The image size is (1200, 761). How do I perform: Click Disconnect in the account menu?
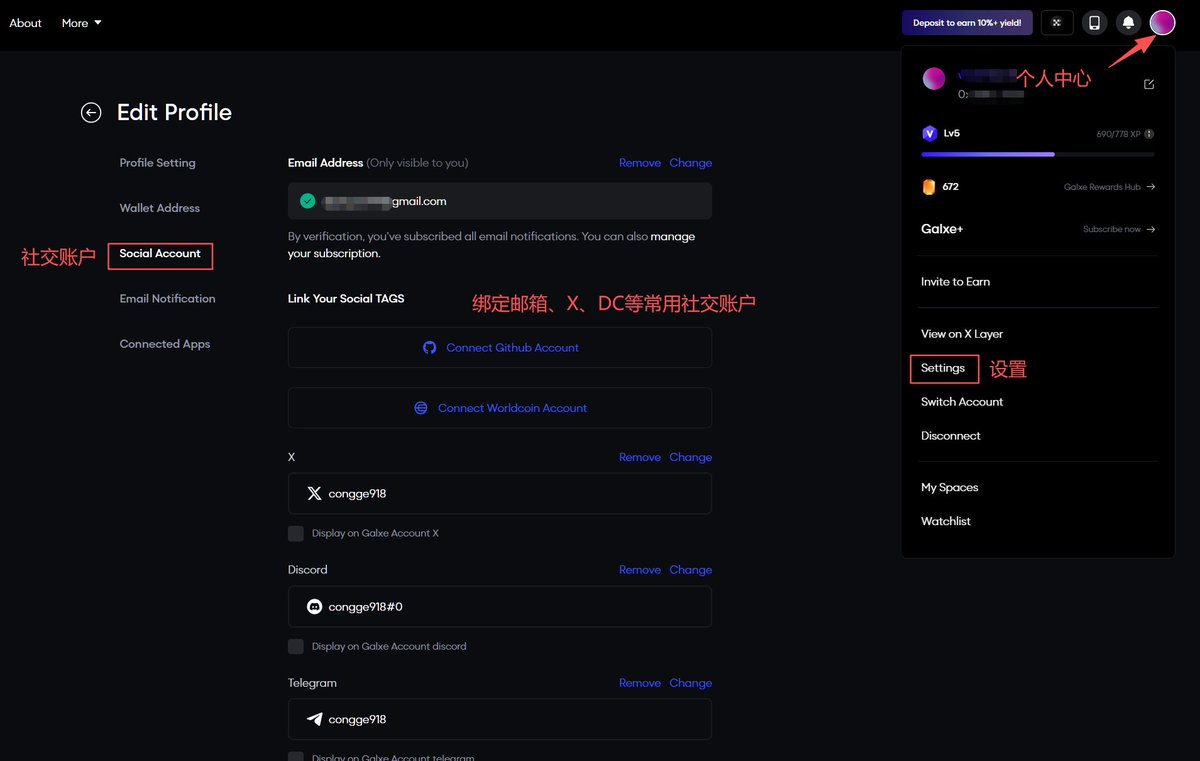951,436
